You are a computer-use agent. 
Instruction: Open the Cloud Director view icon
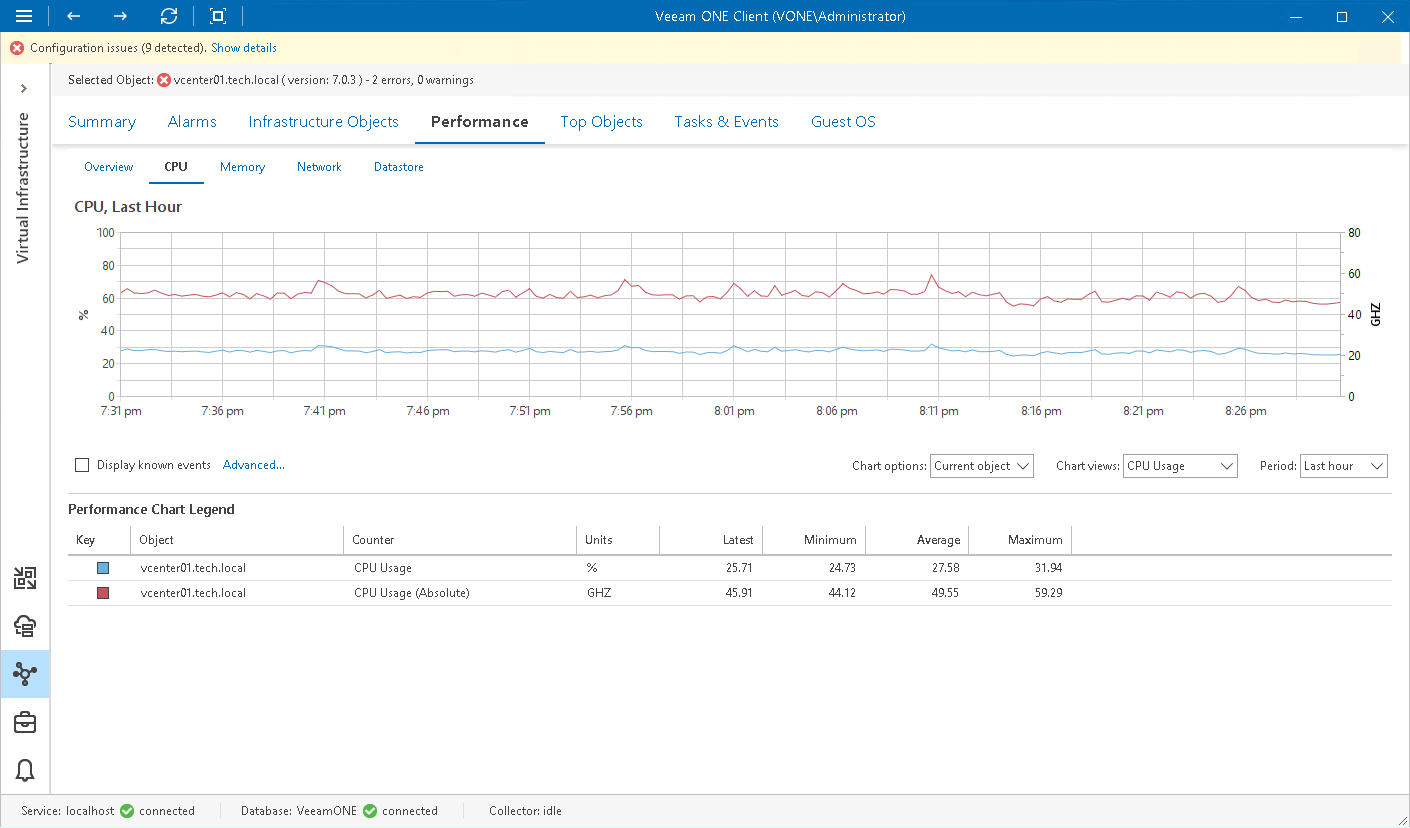tap(25, 626)
